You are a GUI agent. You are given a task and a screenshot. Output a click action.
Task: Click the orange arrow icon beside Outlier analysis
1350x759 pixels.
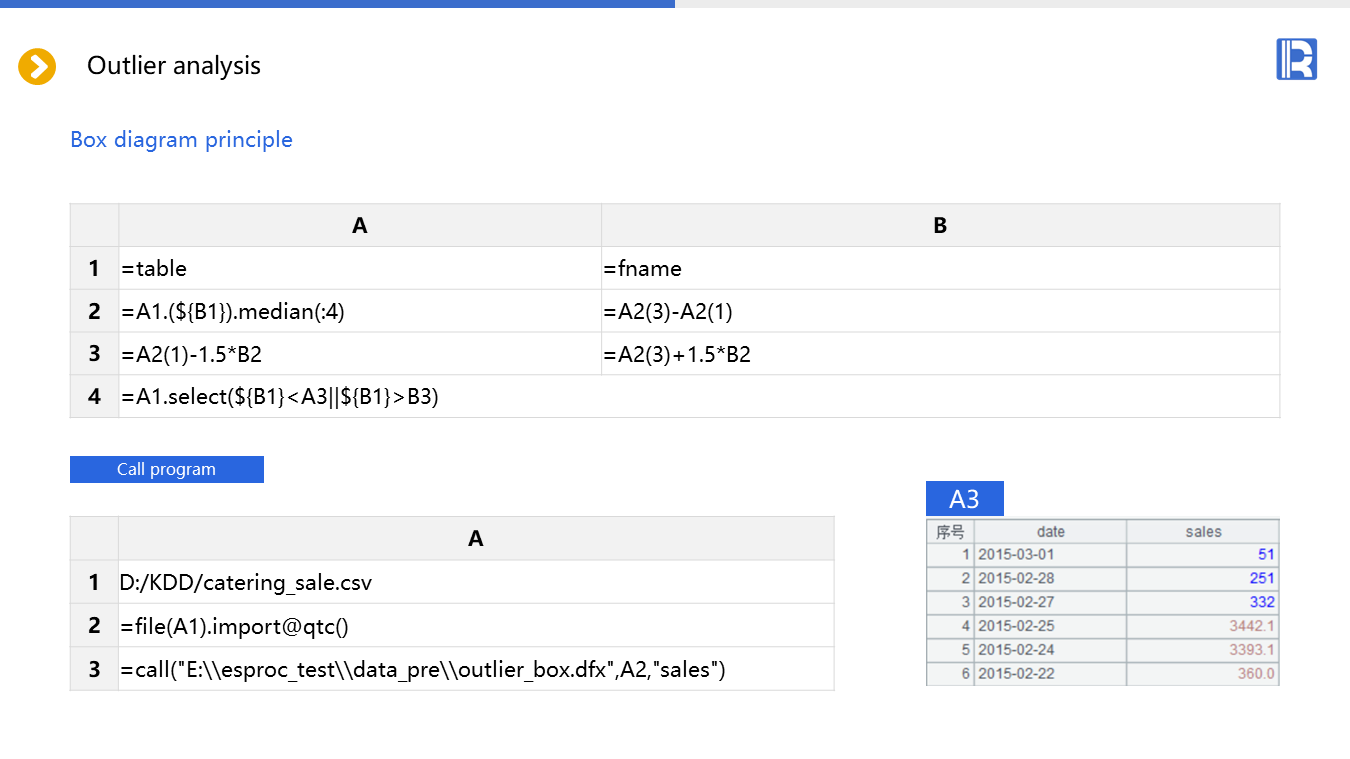pyautogui.click(x=37, y=67)
